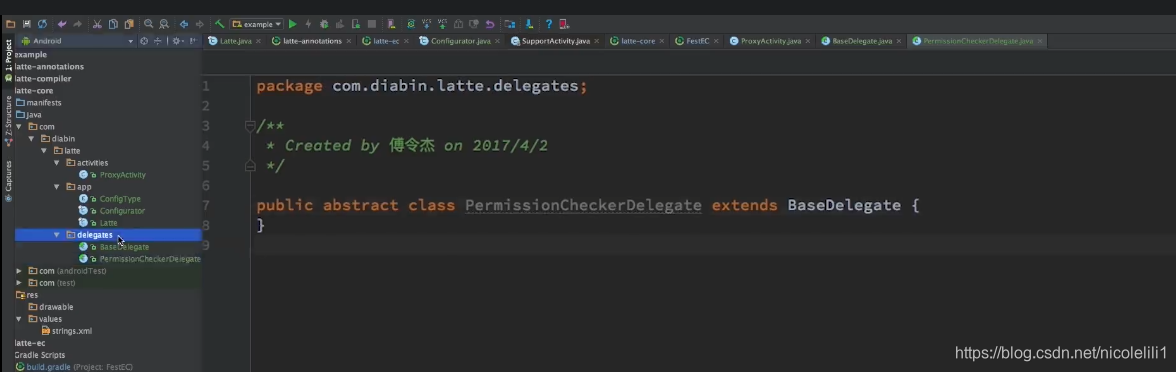Navigate forward with the right arrow icon
Viewport: 1176px width, 372px height.
pyautogui.click(x=200, y=24)
